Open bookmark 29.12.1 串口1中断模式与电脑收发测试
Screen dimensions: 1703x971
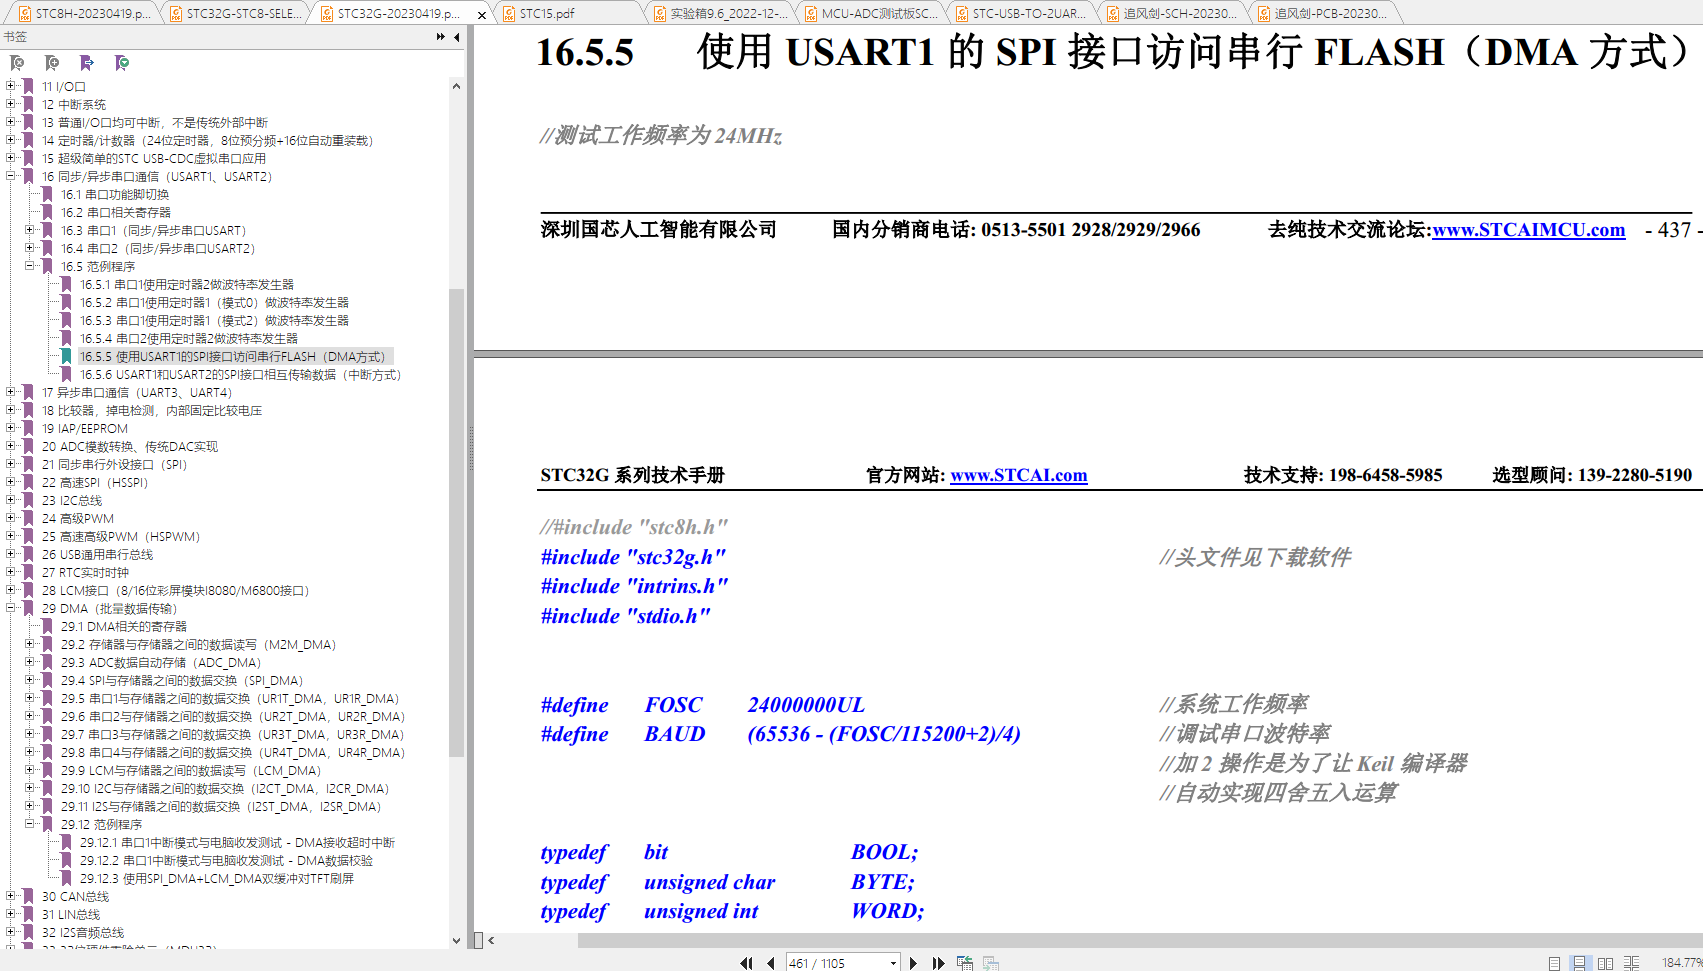pyautogui.click(x=237, y=843)
